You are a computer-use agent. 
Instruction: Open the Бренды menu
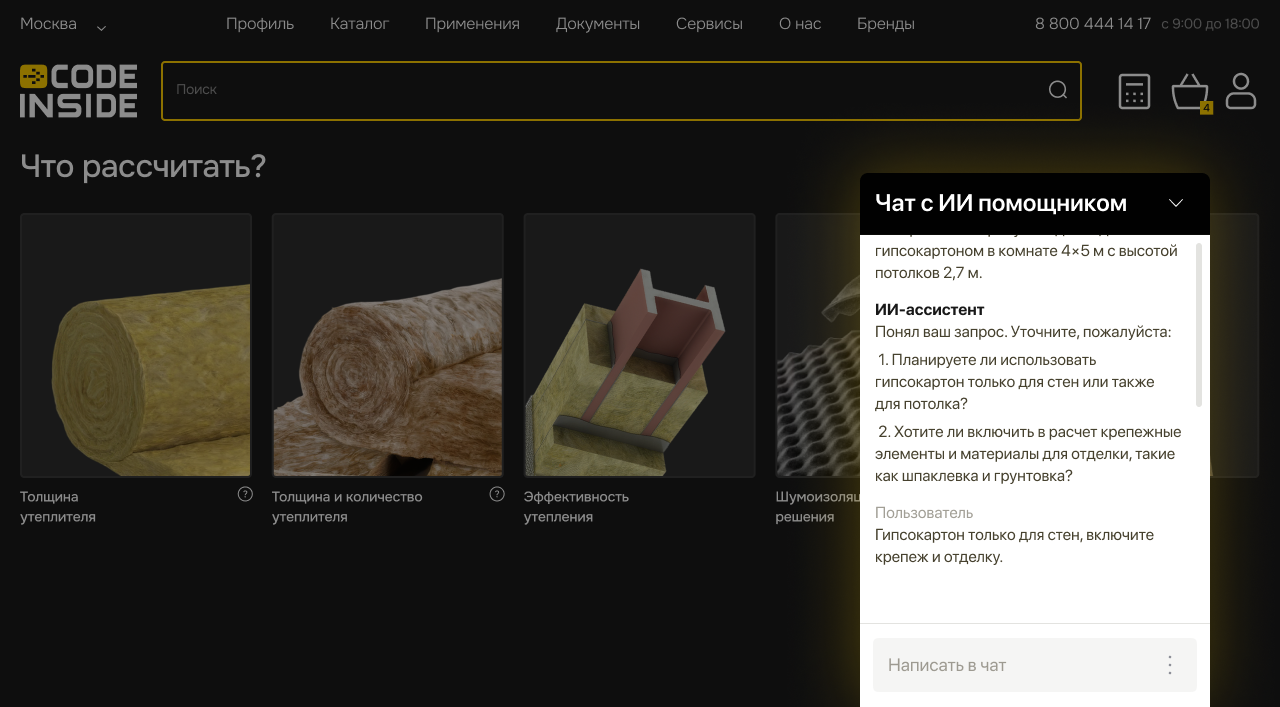tap(886, 24)
